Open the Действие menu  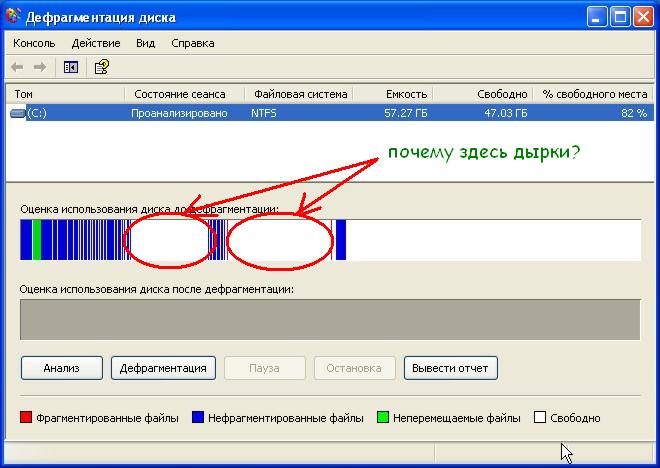pyautogui.click(x=96, y=43)
